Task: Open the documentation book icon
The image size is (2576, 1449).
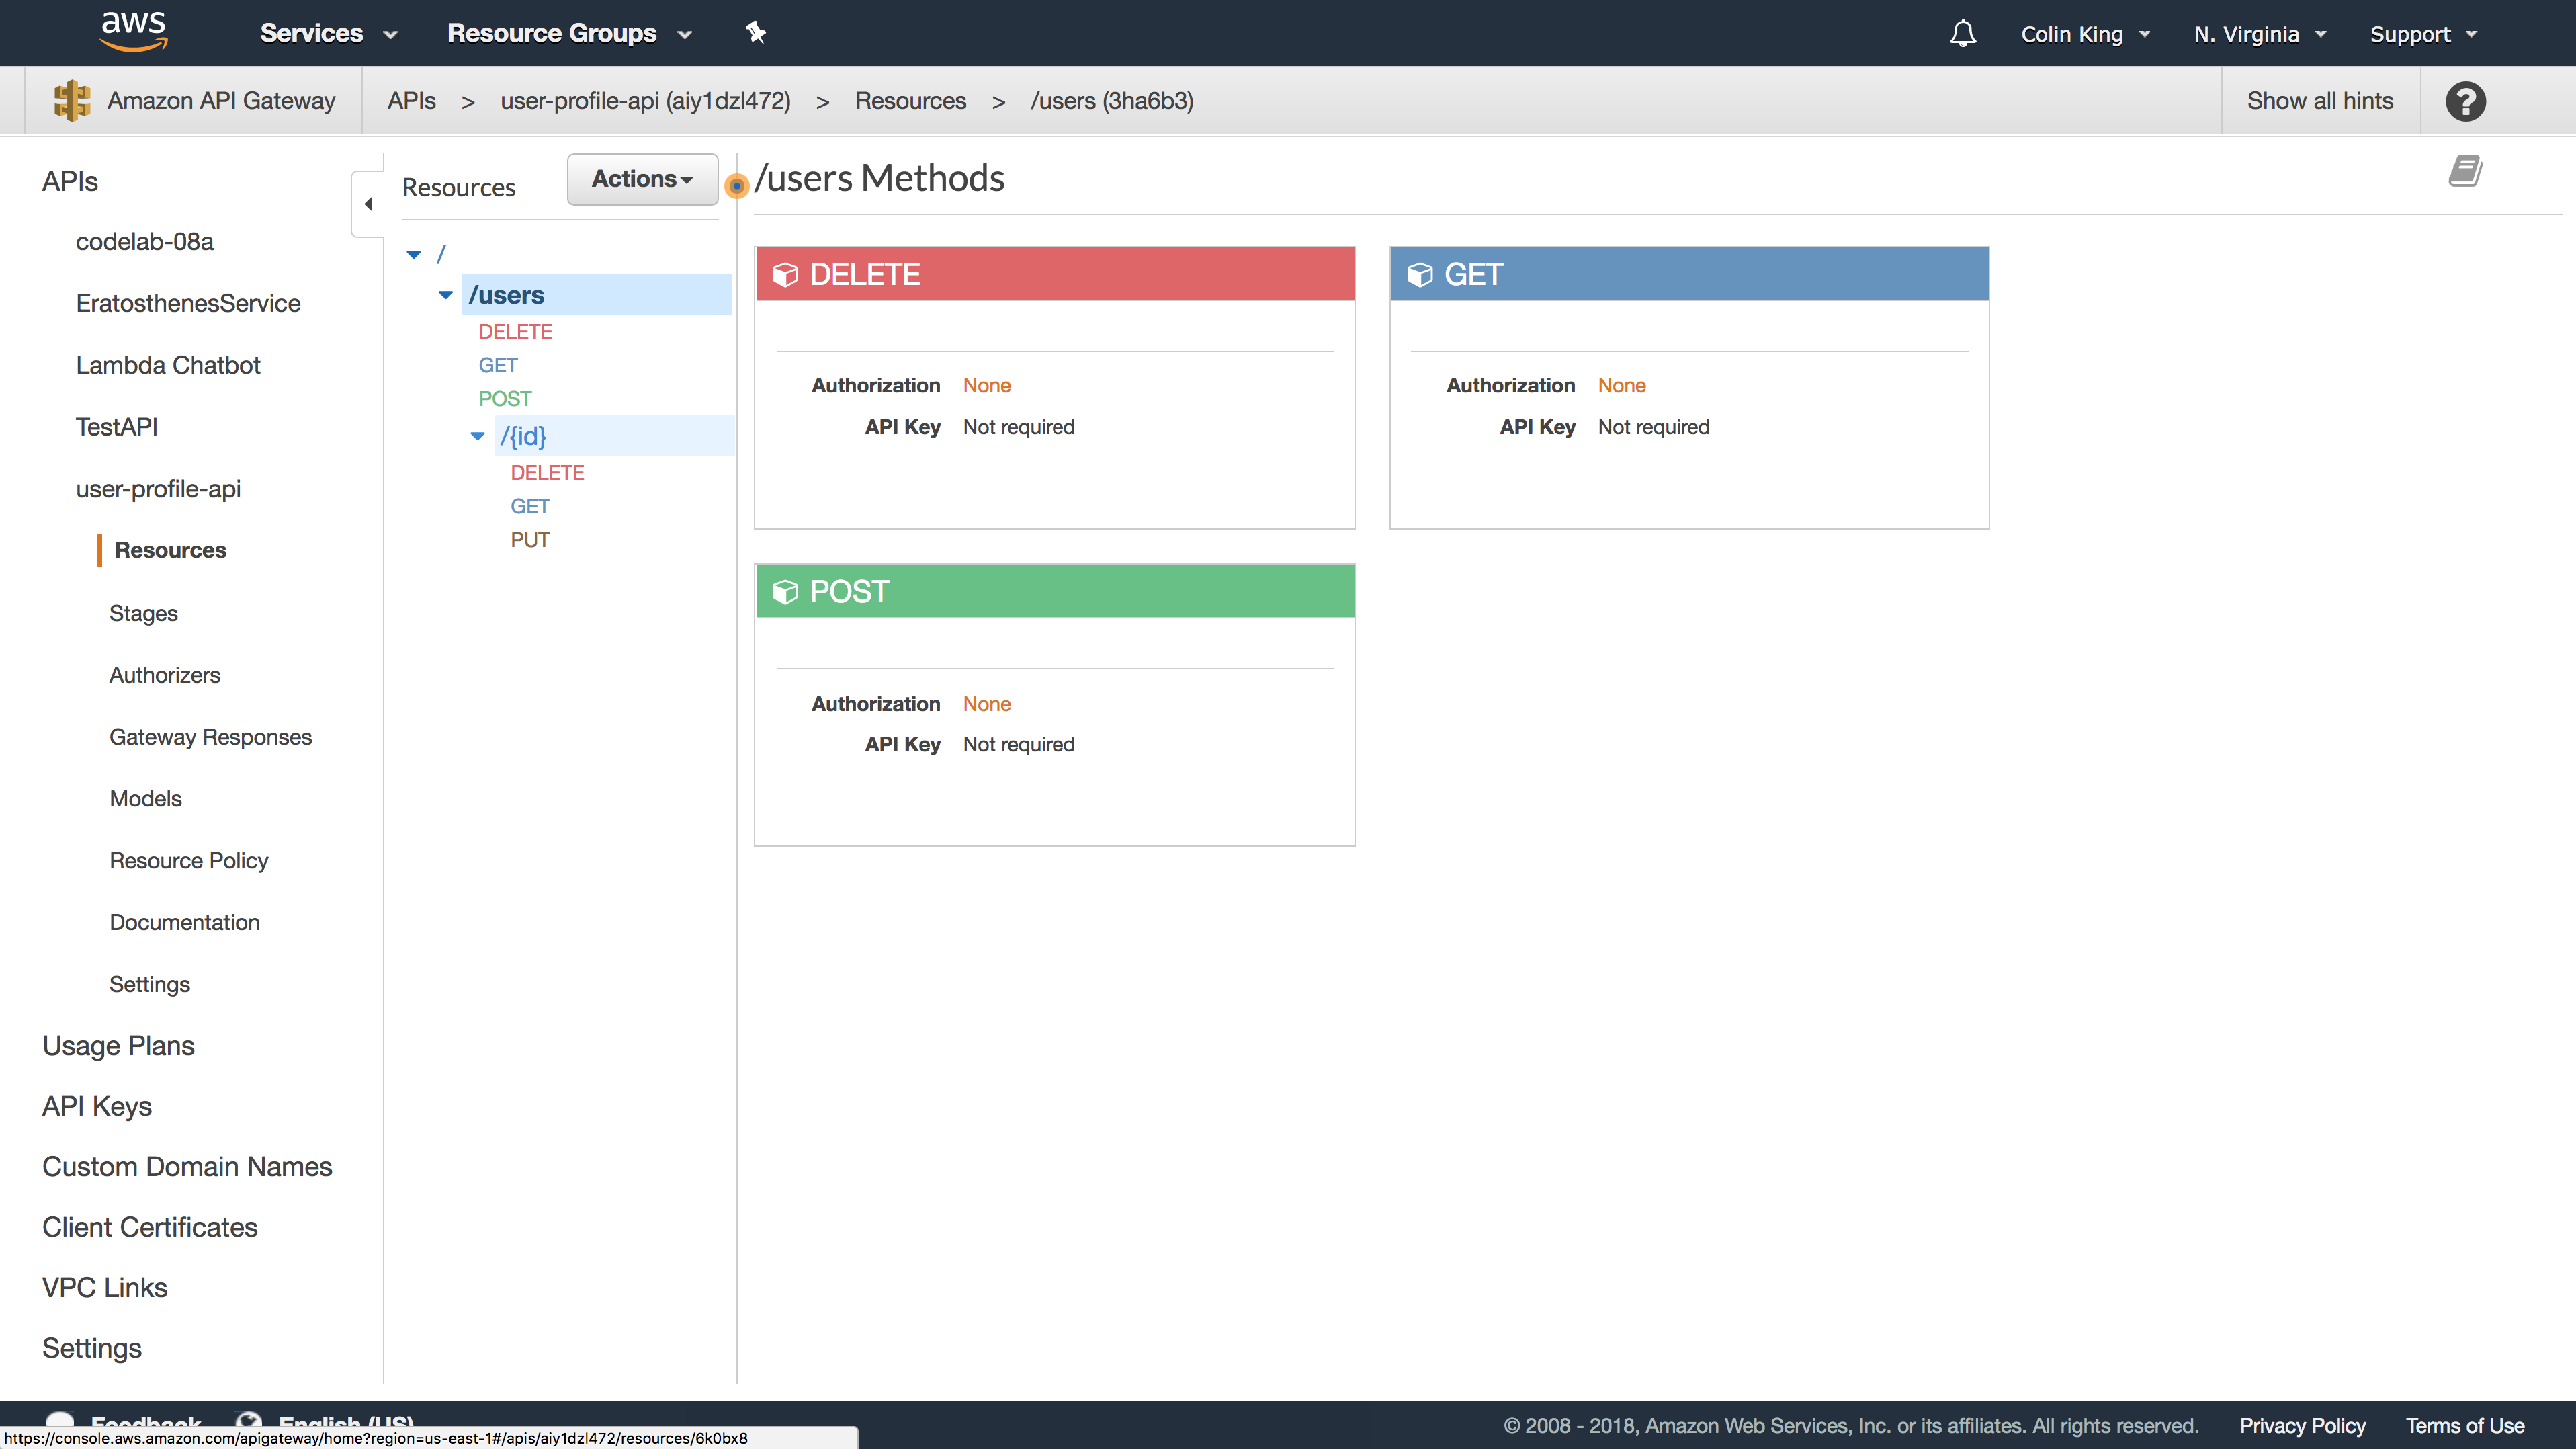Action: pos(2465,171)
